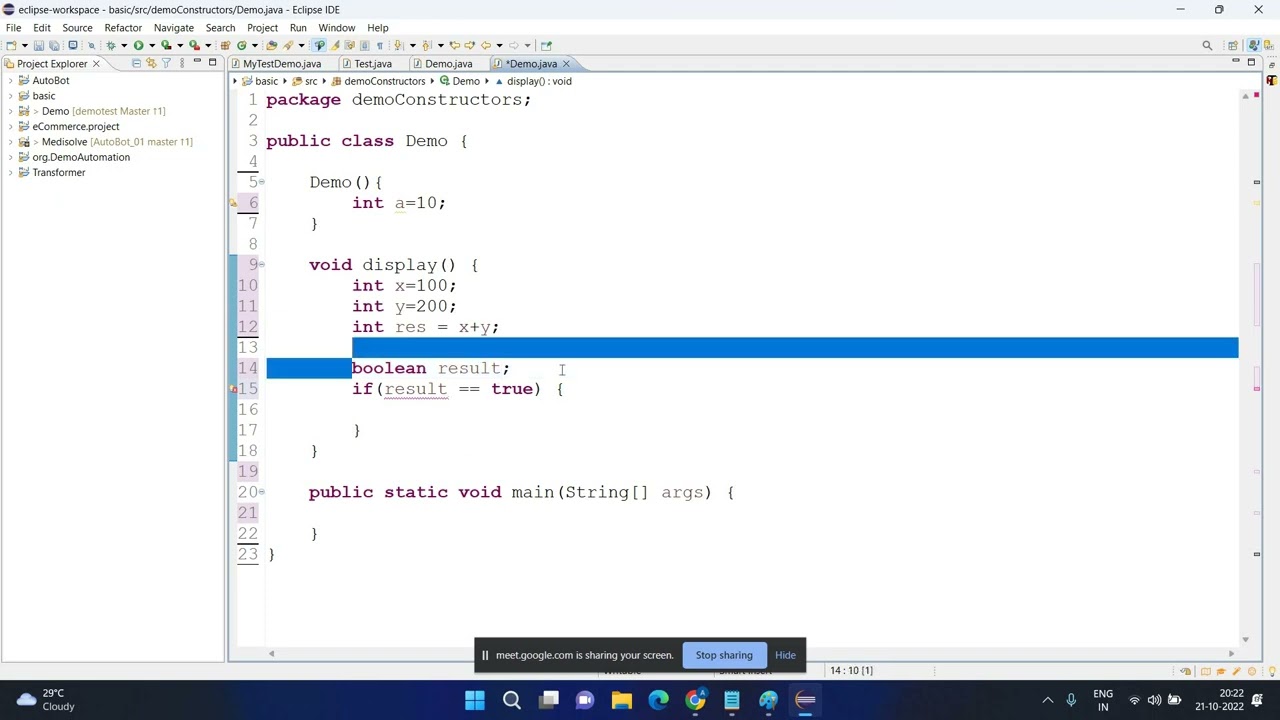1280x720 pixels.
Task: Expand the Demo demotest project
Action: click(10, 111)
